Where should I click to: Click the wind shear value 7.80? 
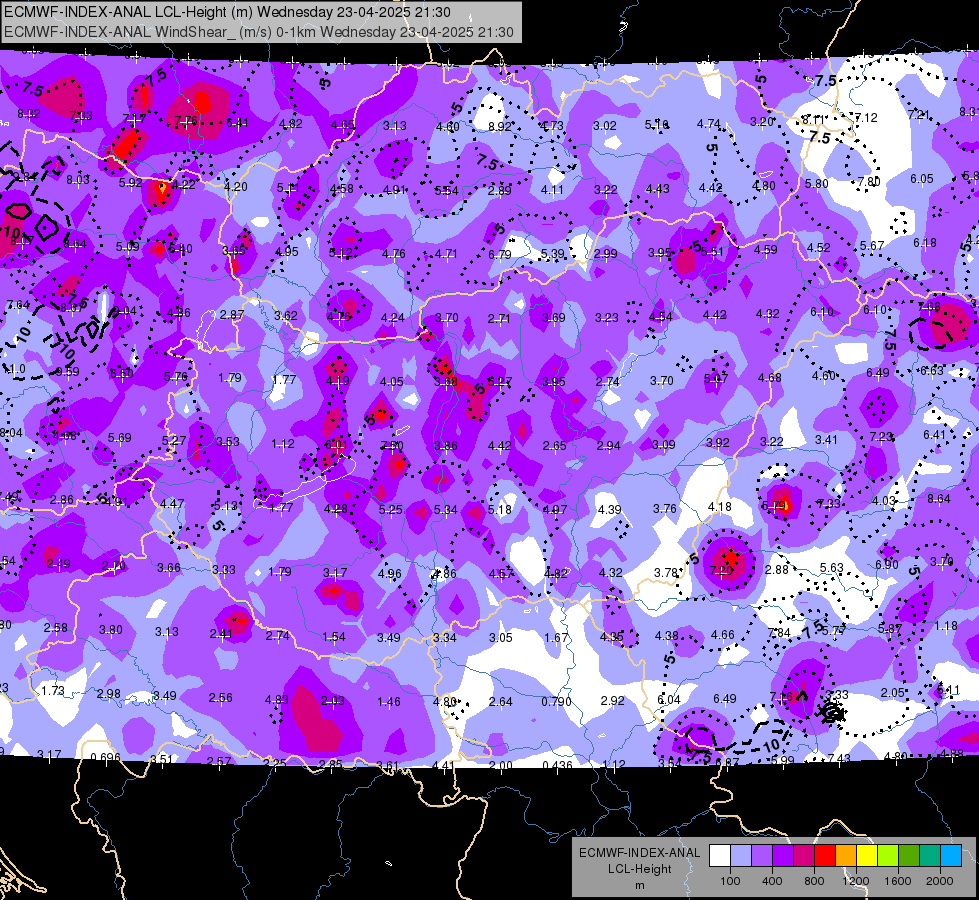click(869, 182)
